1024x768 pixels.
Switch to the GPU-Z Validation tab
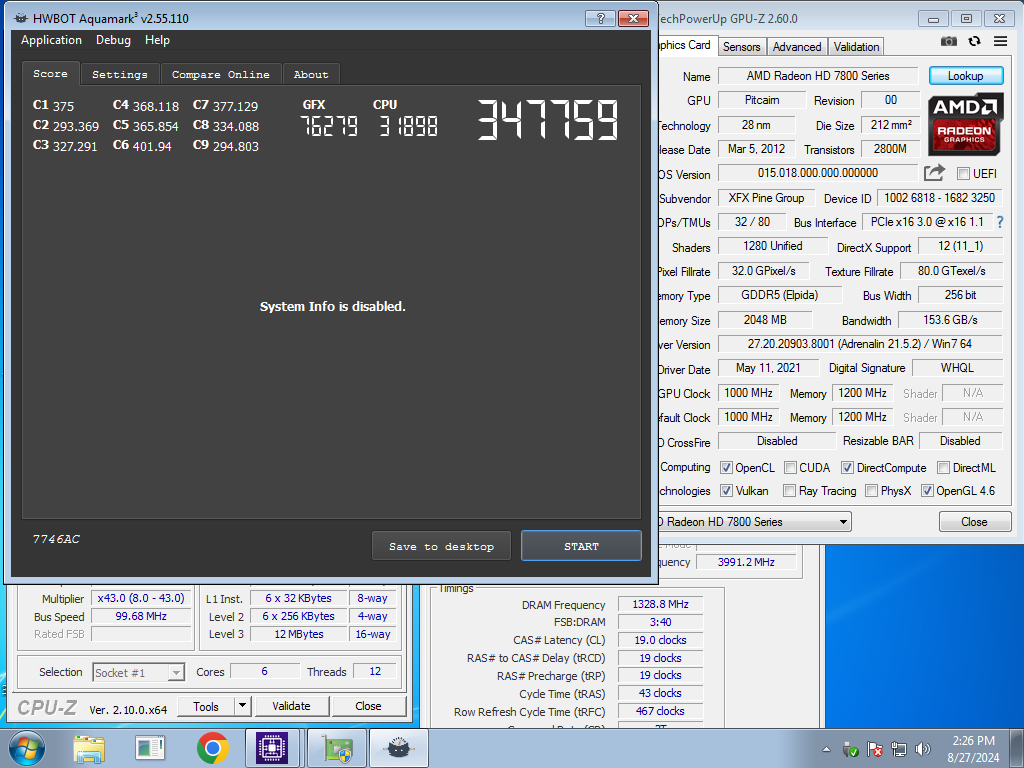click(856, 47)
